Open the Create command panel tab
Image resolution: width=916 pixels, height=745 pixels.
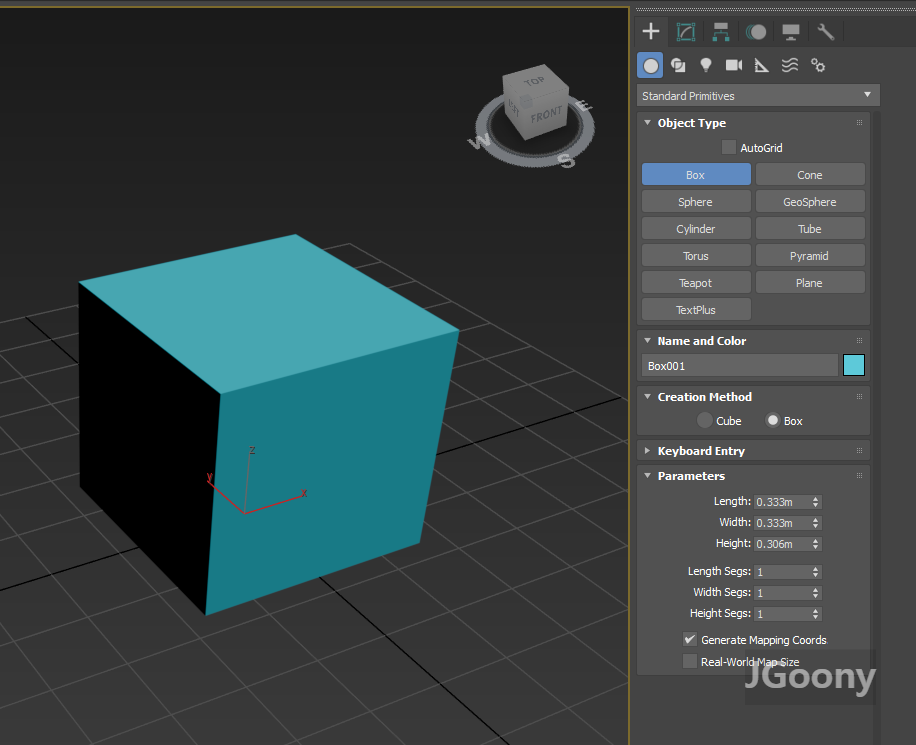pyautogui.click(x=651, y=32)
